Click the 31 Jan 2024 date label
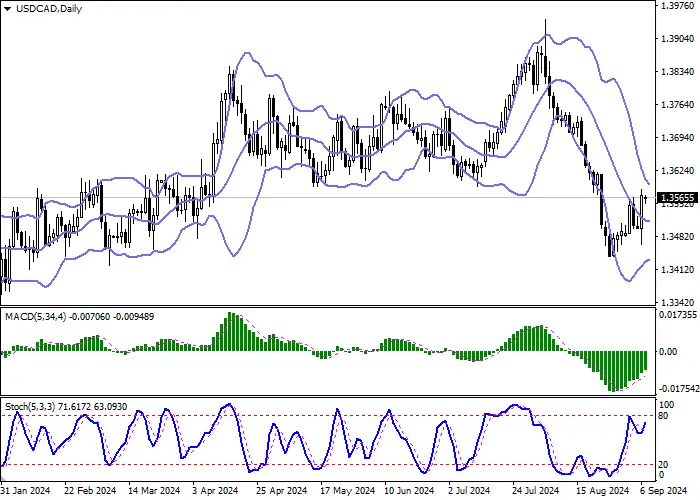Image resolution: width=700 pixels, height=500 pixels. 26,490
